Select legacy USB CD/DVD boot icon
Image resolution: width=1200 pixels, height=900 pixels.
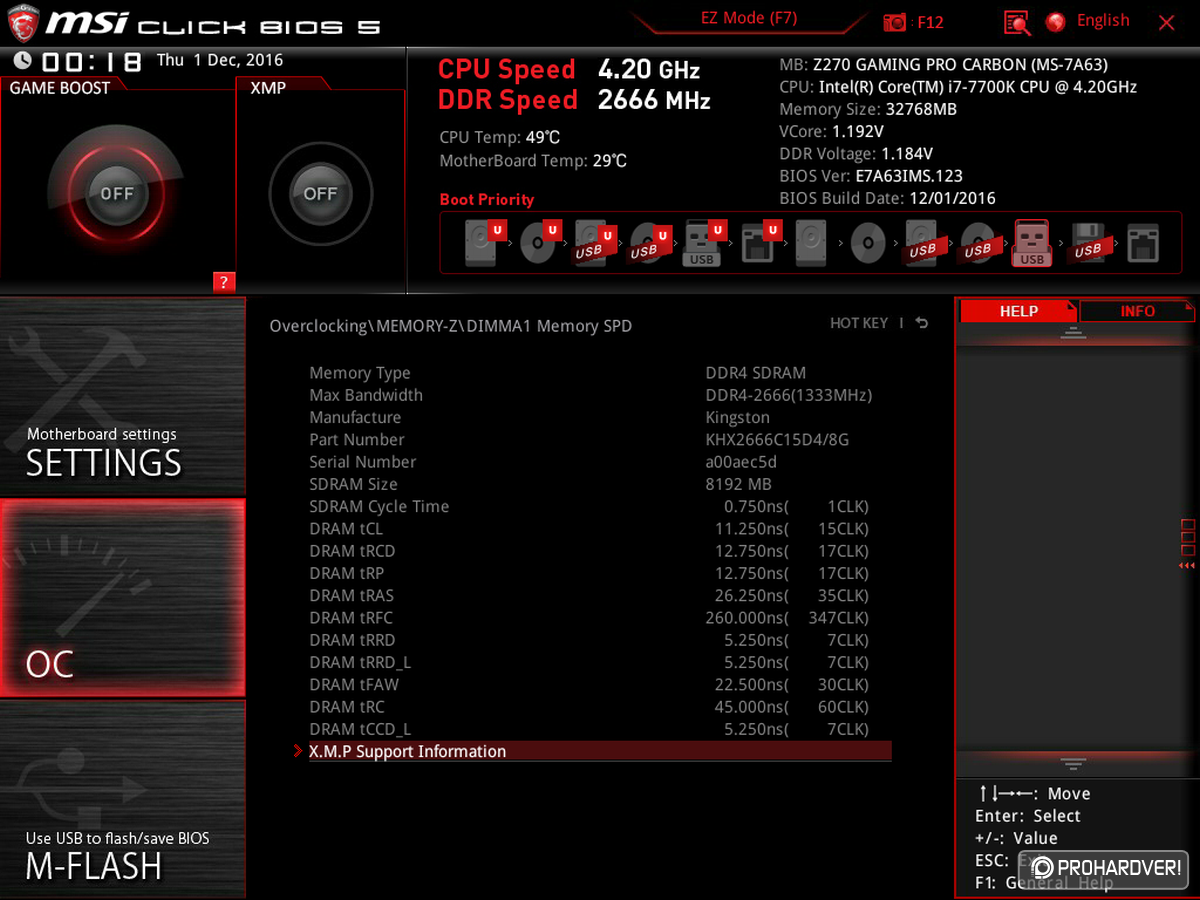coord(978,244)
